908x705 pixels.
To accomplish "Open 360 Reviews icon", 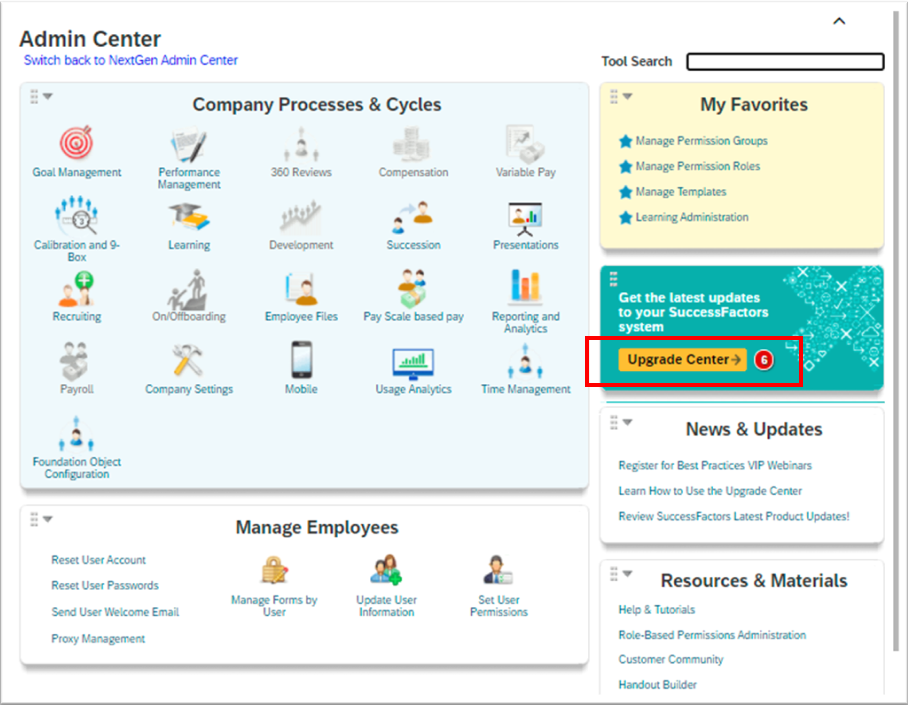I will 301,144.
